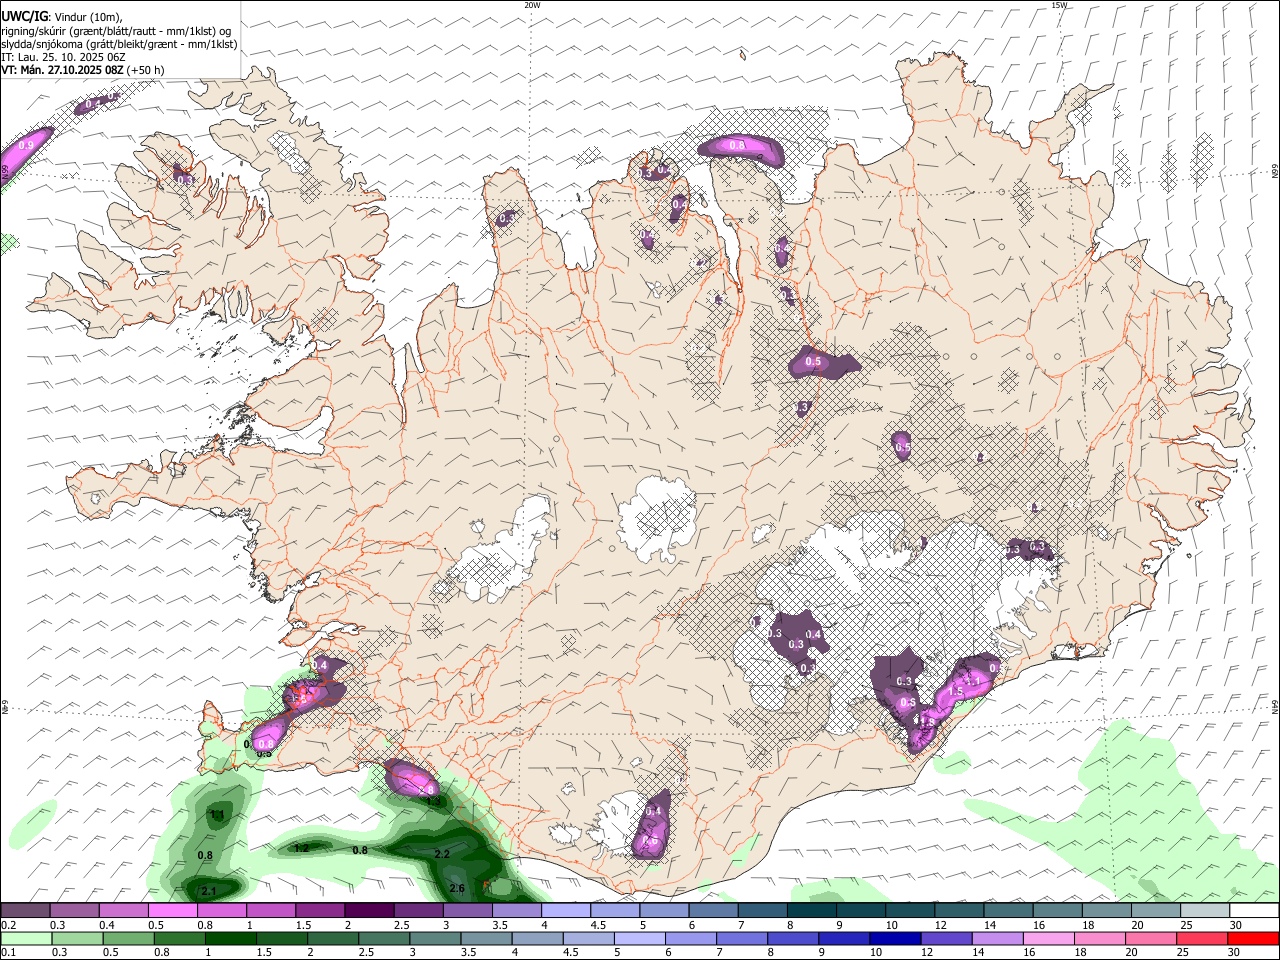Viewport: 1280px width, 960px height.
Task: Click the 15W longitude label
Action: pos(1059,5)
